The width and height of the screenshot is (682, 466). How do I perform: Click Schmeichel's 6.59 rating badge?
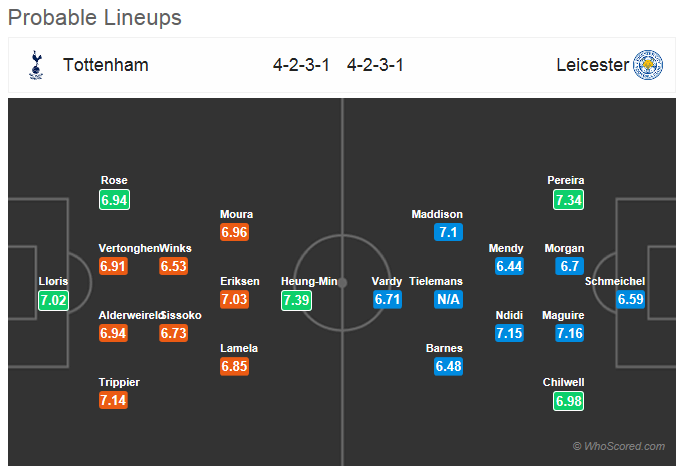tap(630, 299)
